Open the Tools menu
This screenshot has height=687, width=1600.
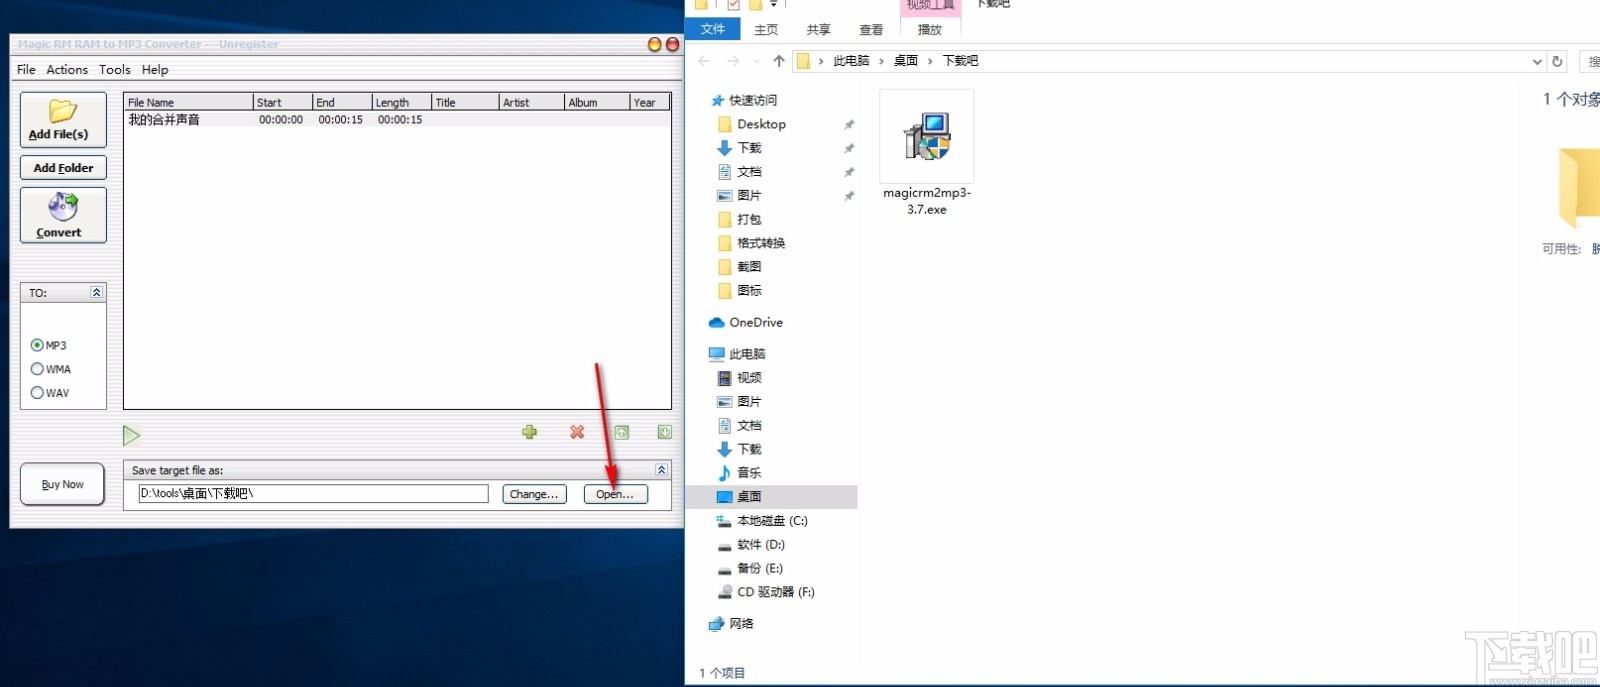coord(115,69)
